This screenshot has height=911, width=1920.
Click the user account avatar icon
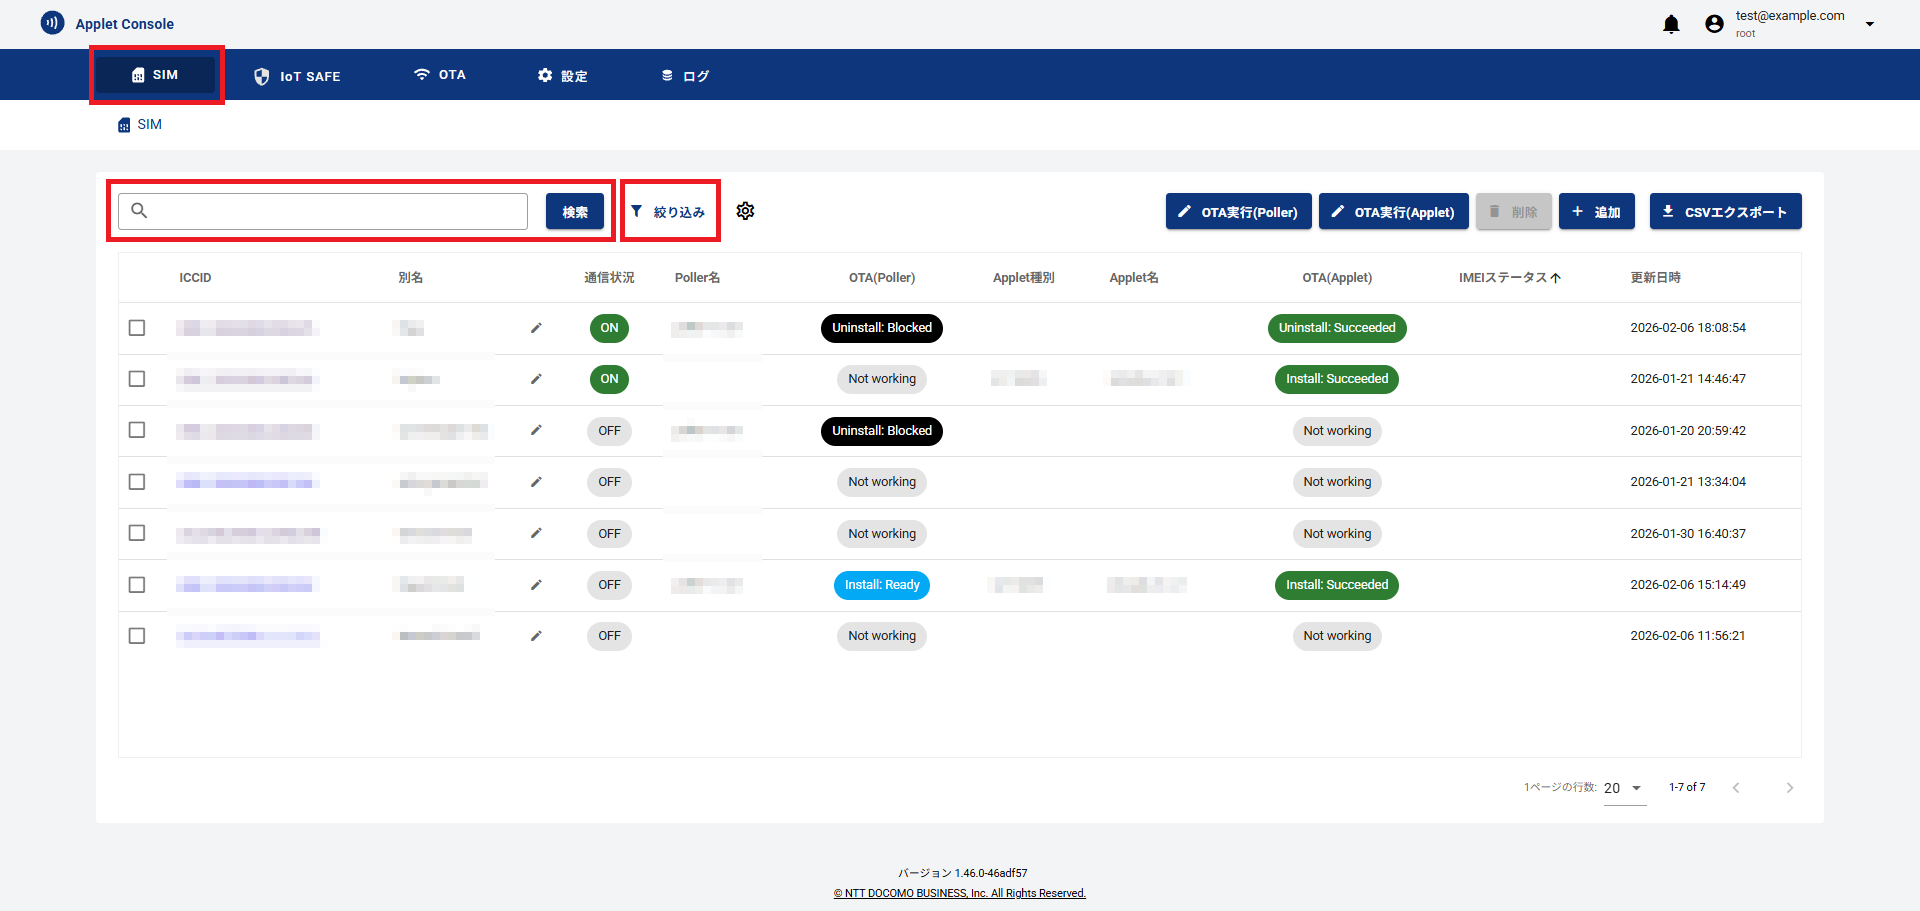point(1714,24)
